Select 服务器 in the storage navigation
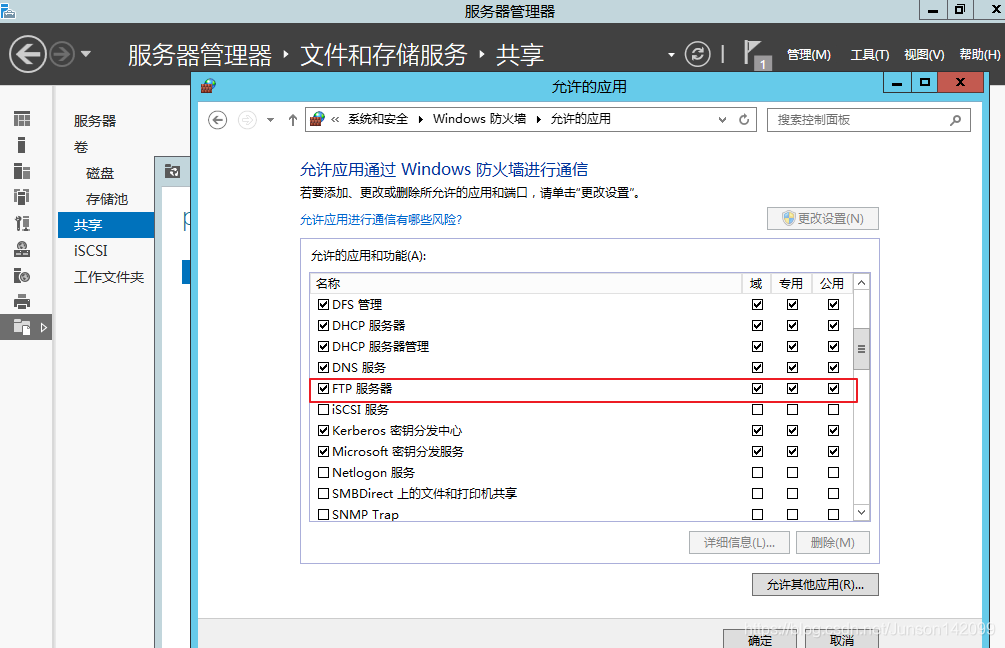The image size is (1005, 648). pos(95,121)
